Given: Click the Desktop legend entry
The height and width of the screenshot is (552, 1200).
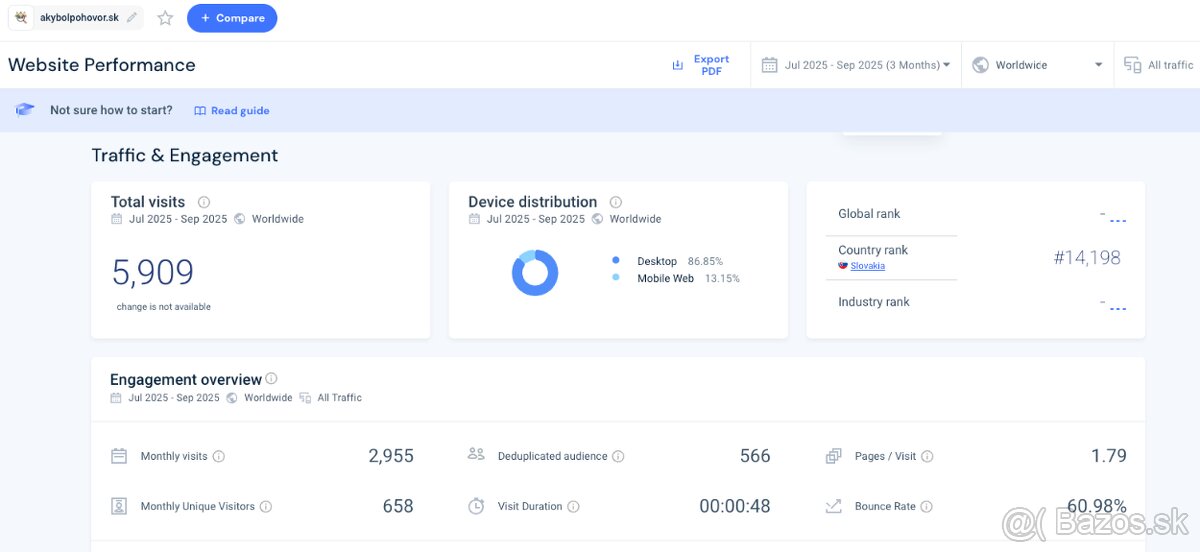Looking at the screenshot, I should click(x=656, y=261).
